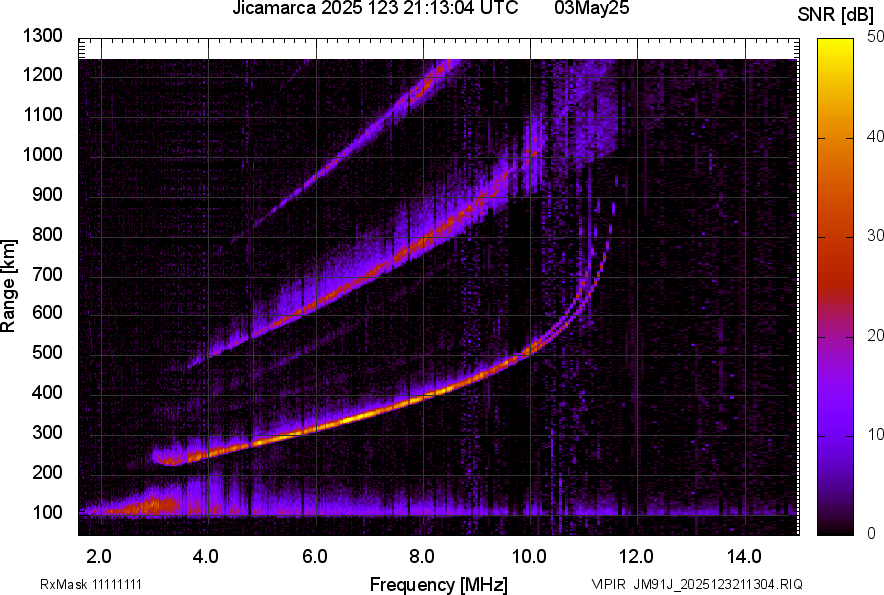Click the Range [km] axis label
The width and height of the screenshot is (884, 595).
click(9, 287)
